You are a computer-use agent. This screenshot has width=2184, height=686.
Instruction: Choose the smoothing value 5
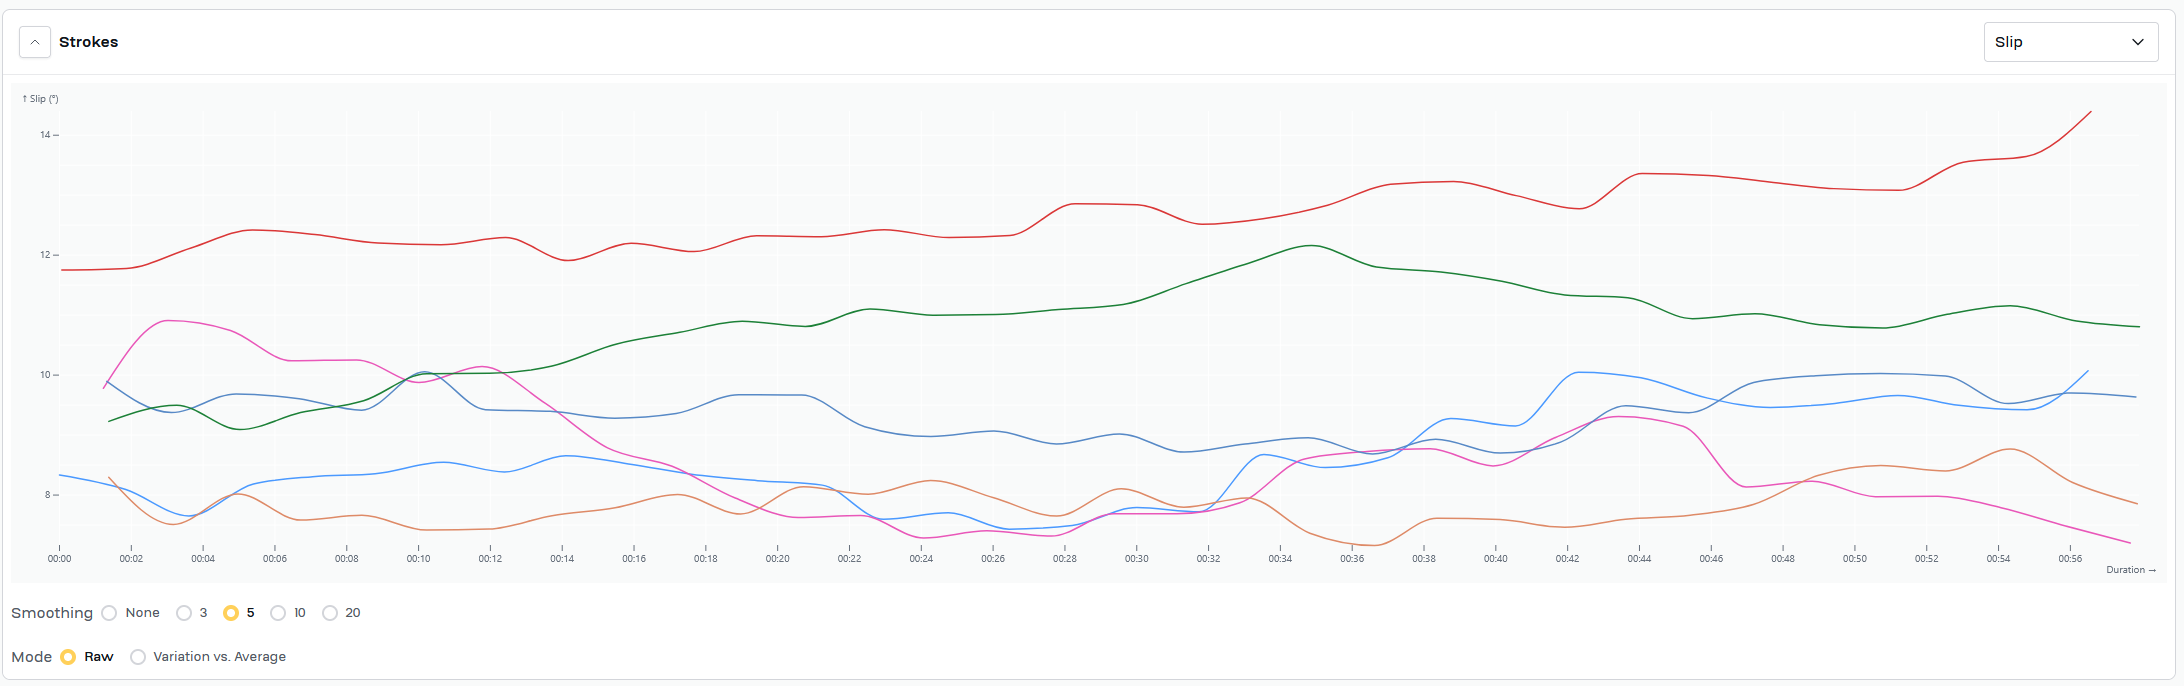(231, 613)
